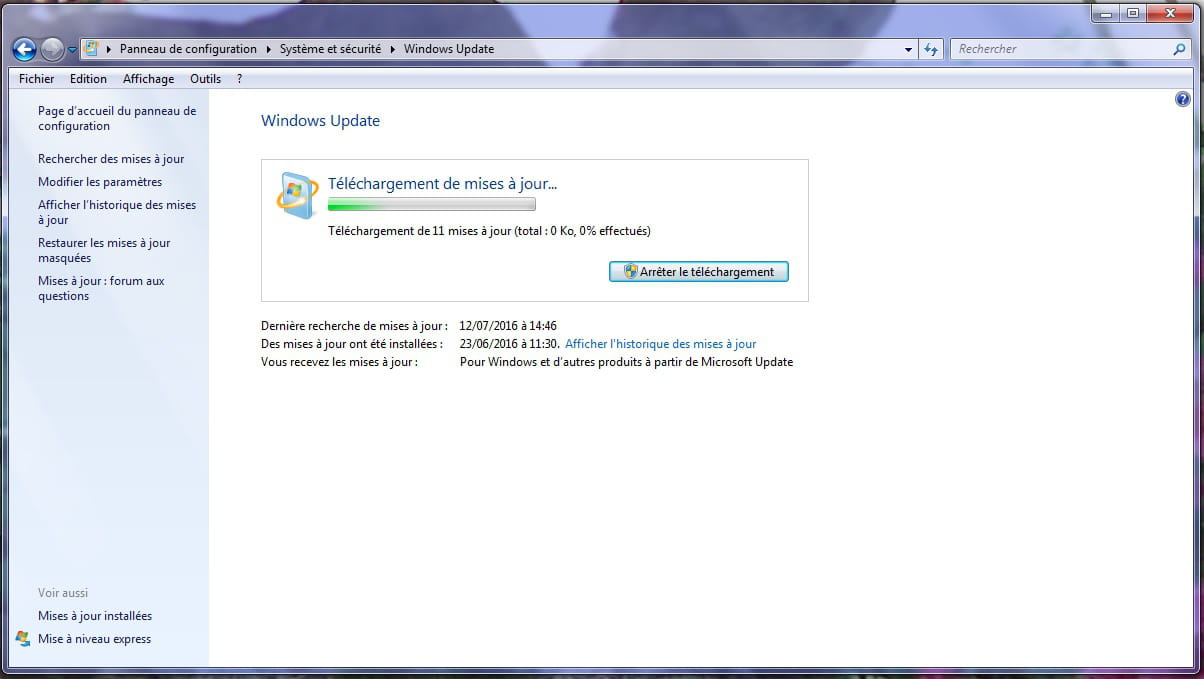Click the green download progress bar
Image resolution: width=1204 pixels, height=679 pixels.
tap(432, 204)
